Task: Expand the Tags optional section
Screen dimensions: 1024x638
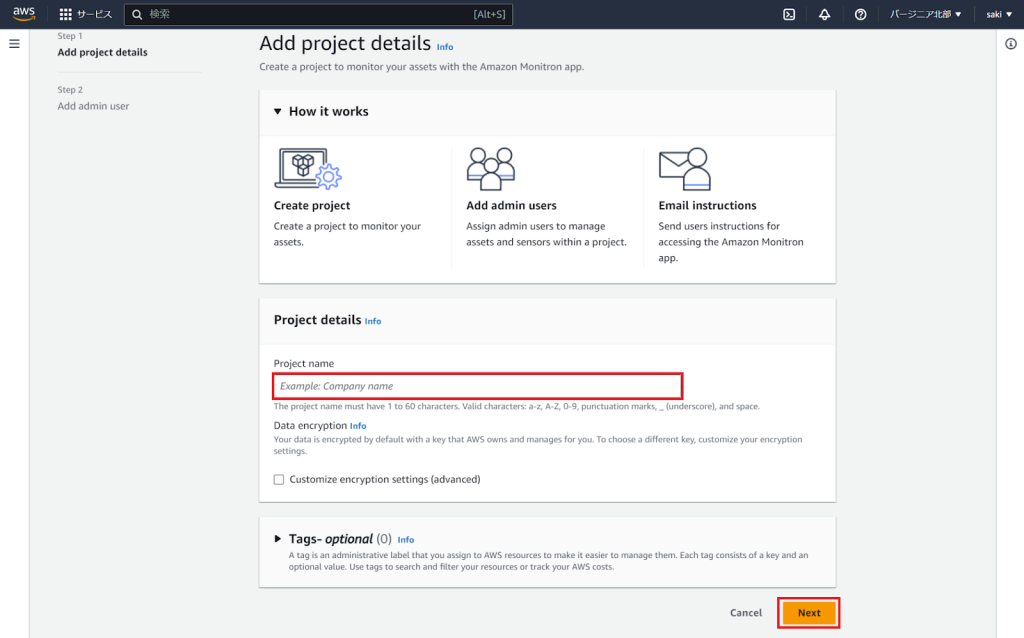Action: [278, 539]
